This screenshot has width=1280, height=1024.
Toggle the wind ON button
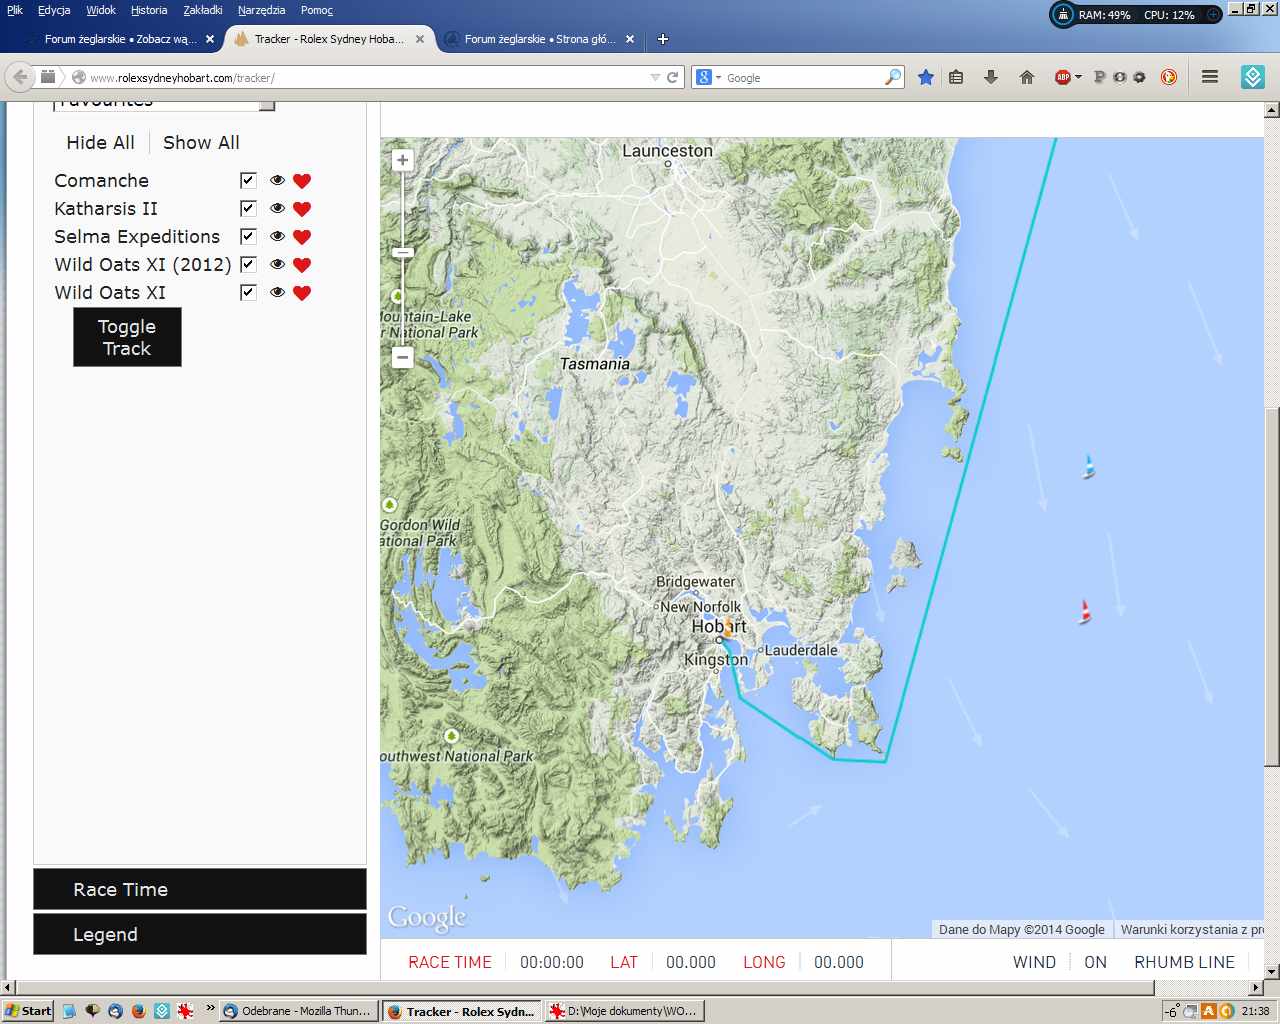tap(1095, 962)
